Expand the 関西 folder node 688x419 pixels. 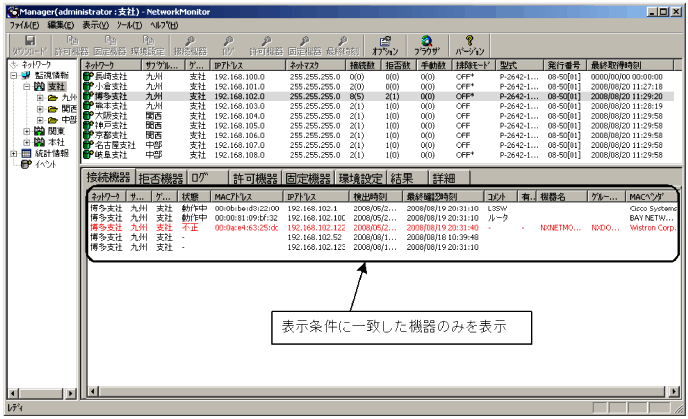coord(40,109)
